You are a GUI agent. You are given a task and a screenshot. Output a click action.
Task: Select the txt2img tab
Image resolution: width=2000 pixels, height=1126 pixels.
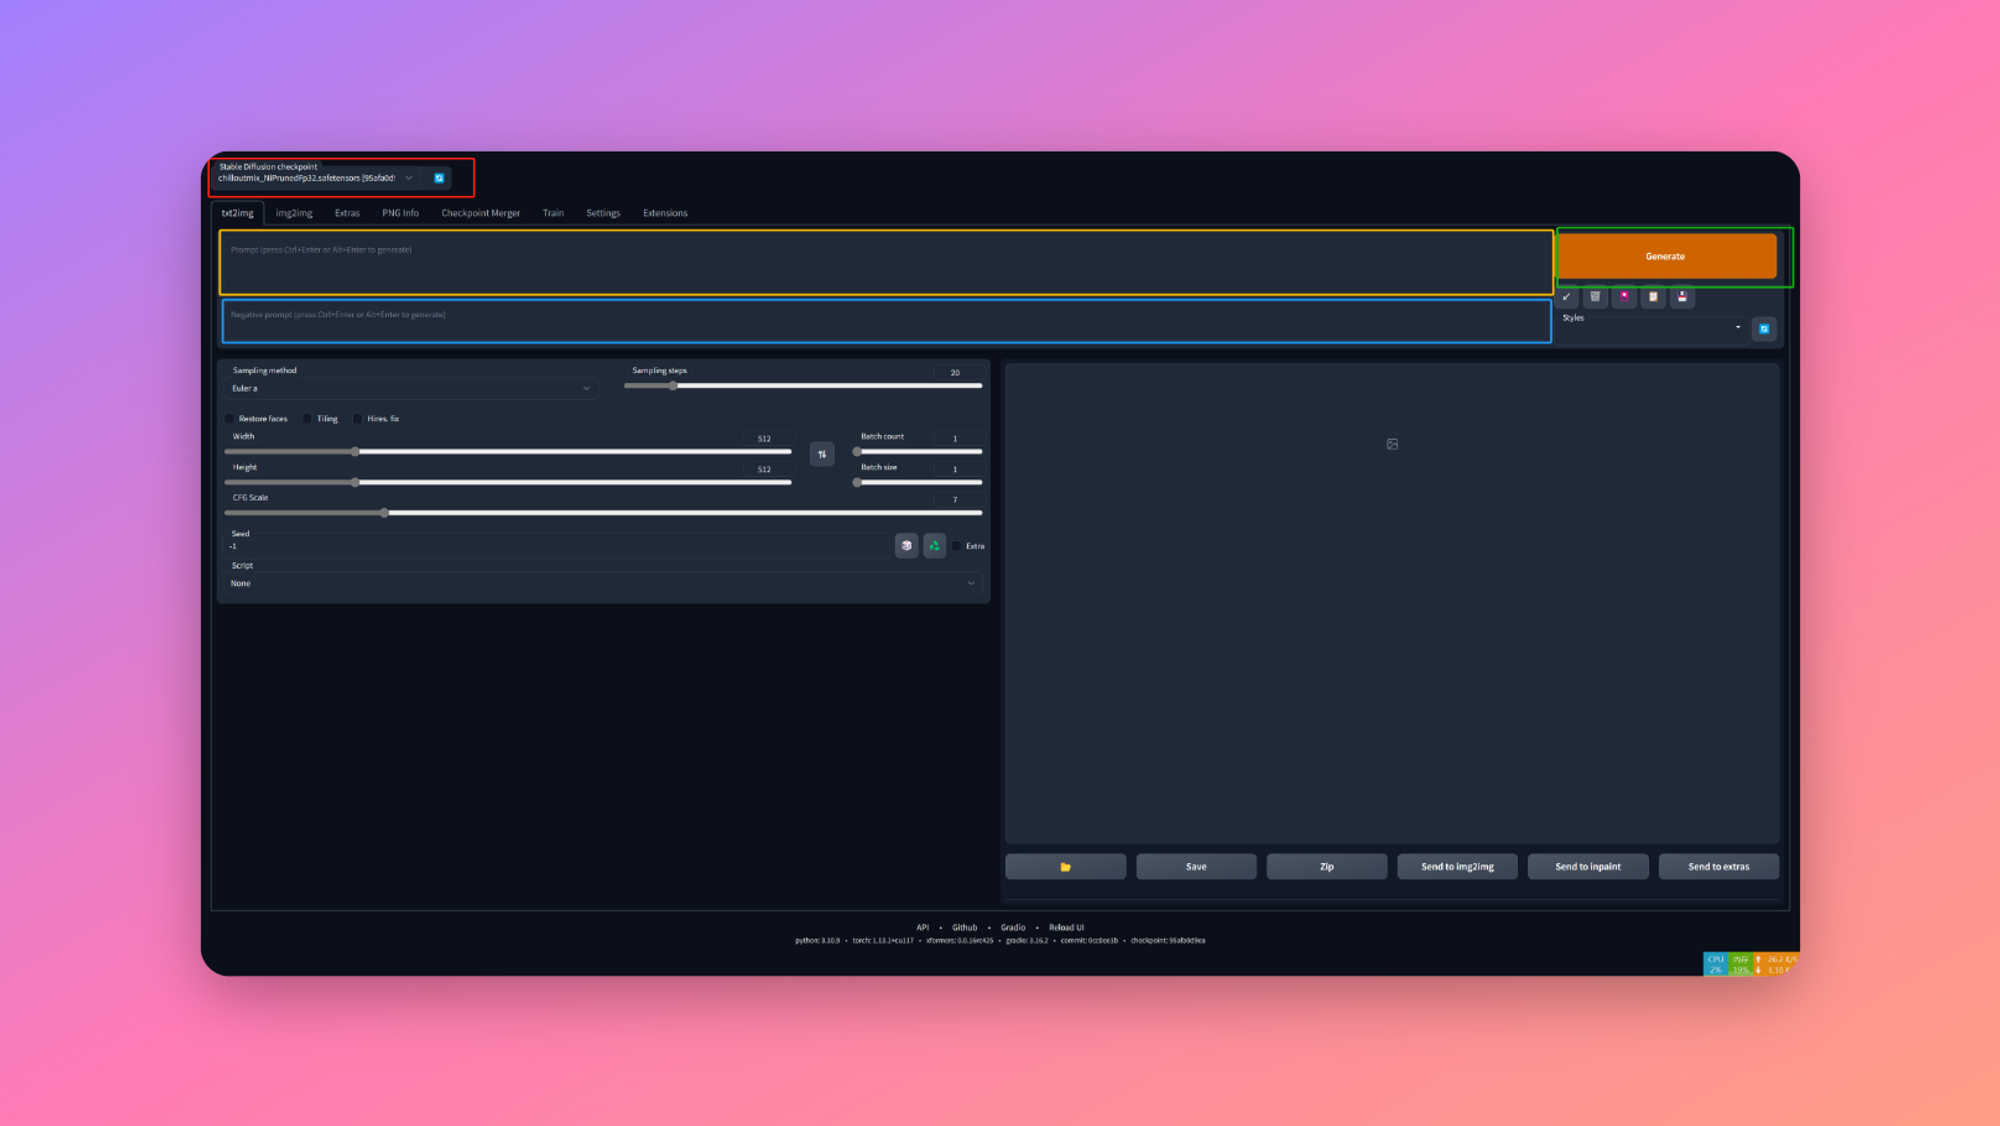238,213
